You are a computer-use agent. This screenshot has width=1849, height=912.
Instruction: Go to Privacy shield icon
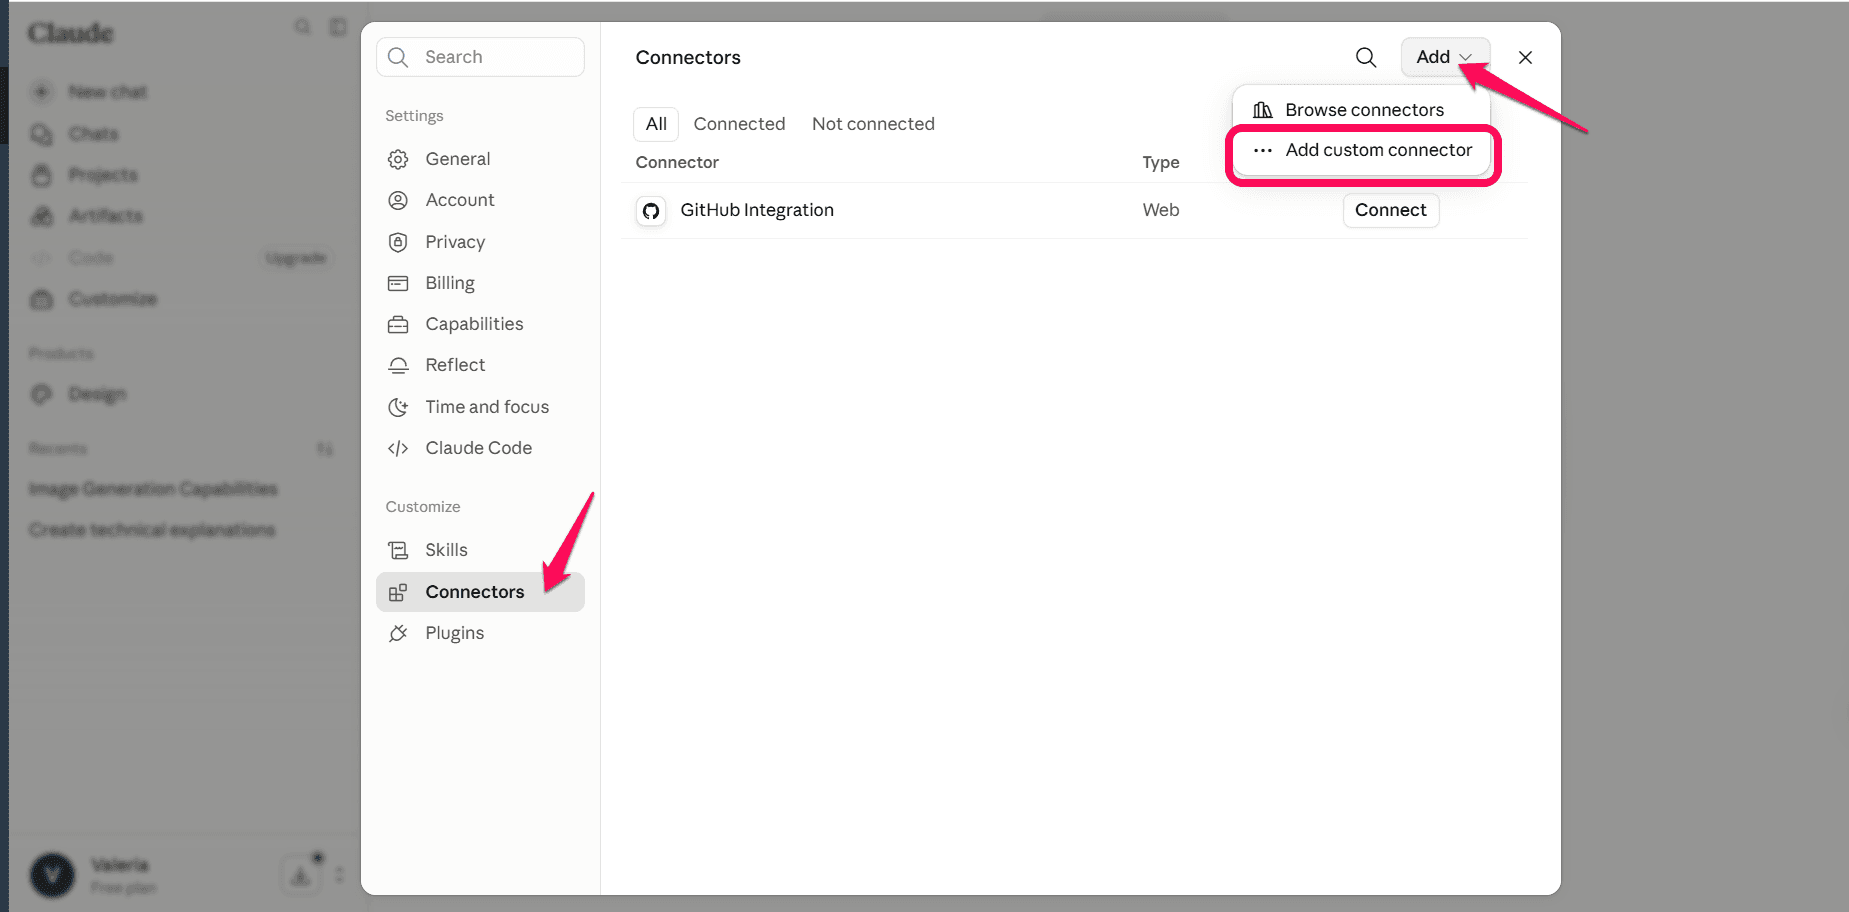(398, 242)
